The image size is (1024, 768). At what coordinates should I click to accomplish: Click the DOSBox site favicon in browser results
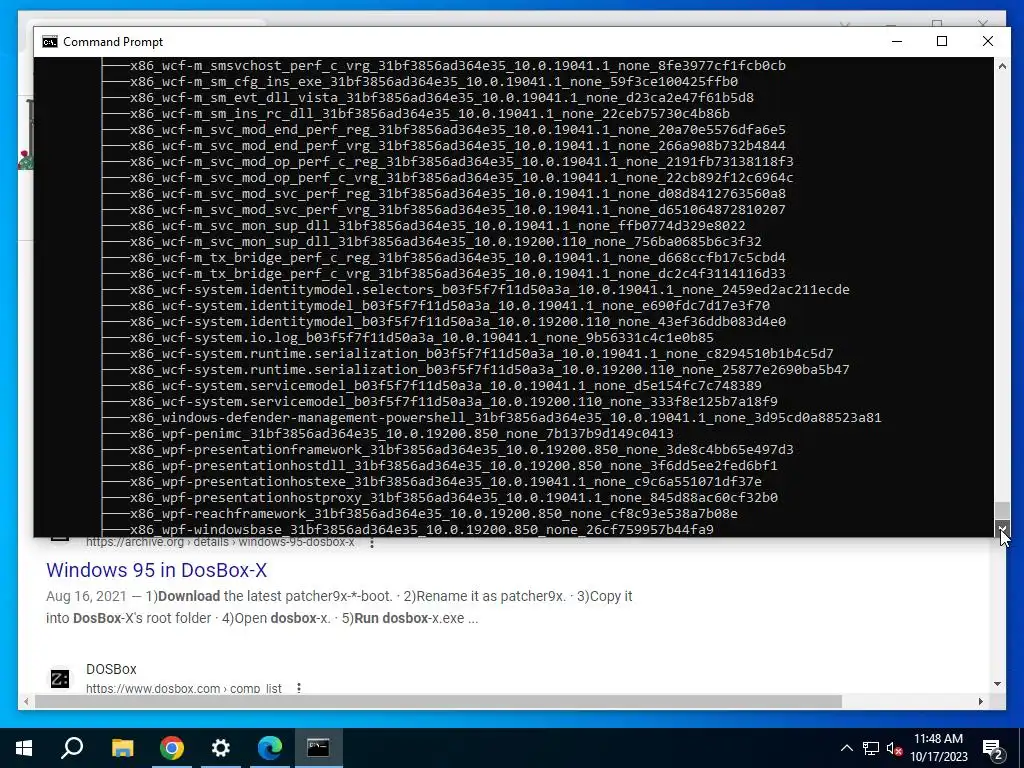tap(59, 679)
